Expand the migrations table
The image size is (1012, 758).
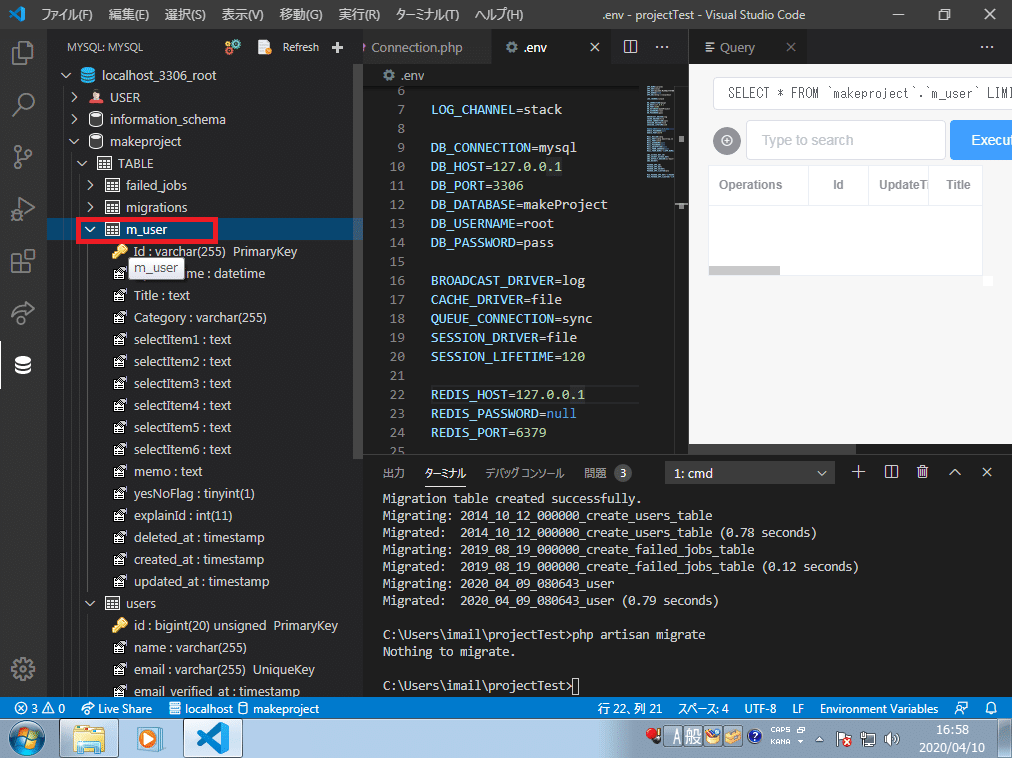pos(90,207)
